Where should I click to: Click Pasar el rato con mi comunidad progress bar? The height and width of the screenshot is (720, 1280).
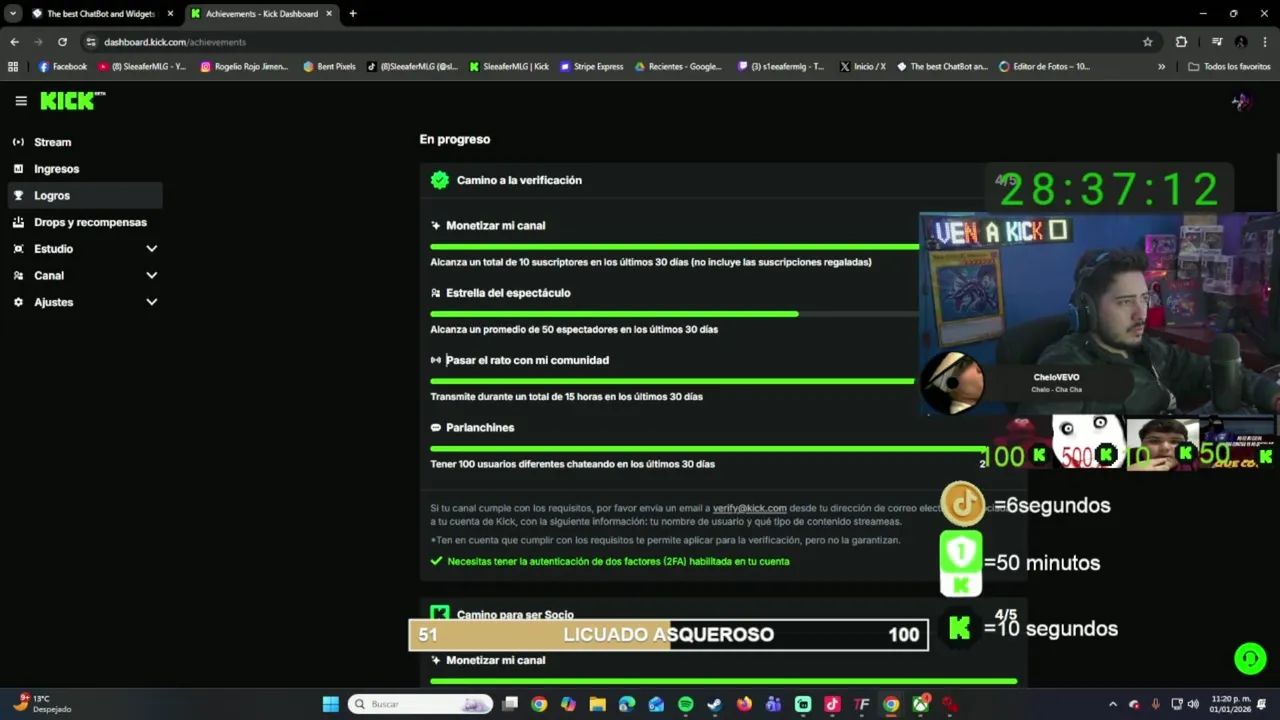point(674,381)
